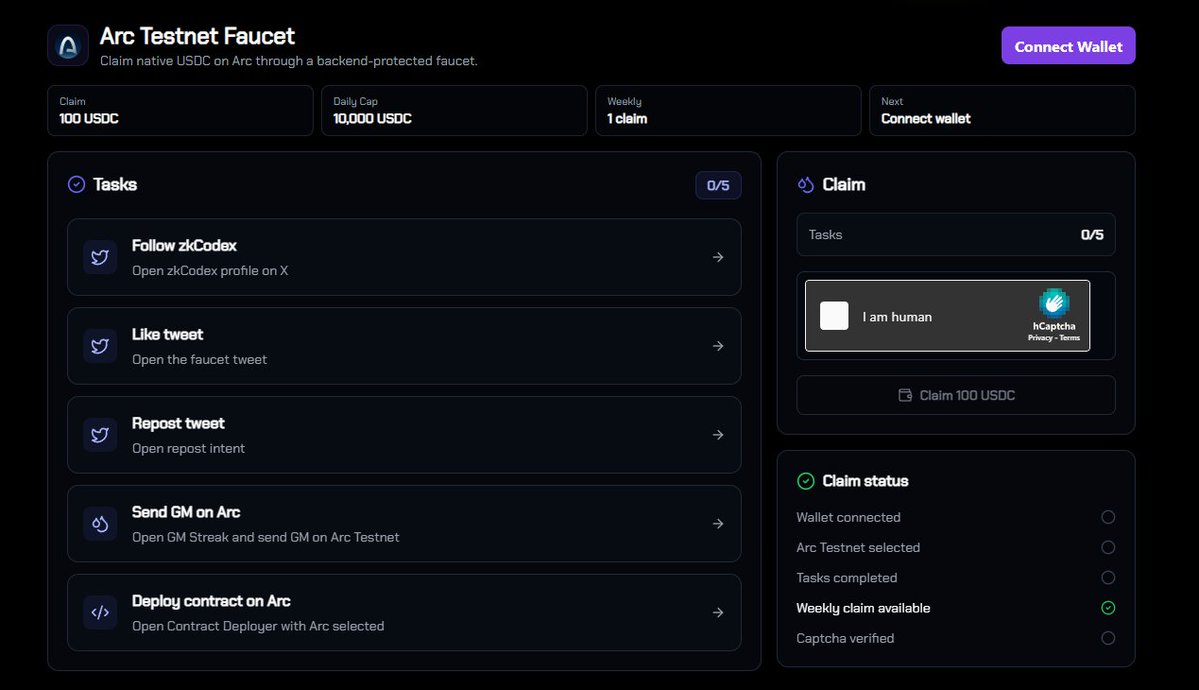Click the 'Weekly claim available' status label
Image resolution: width=1199 pixels, height=690 pixels.
click(863, 607)
